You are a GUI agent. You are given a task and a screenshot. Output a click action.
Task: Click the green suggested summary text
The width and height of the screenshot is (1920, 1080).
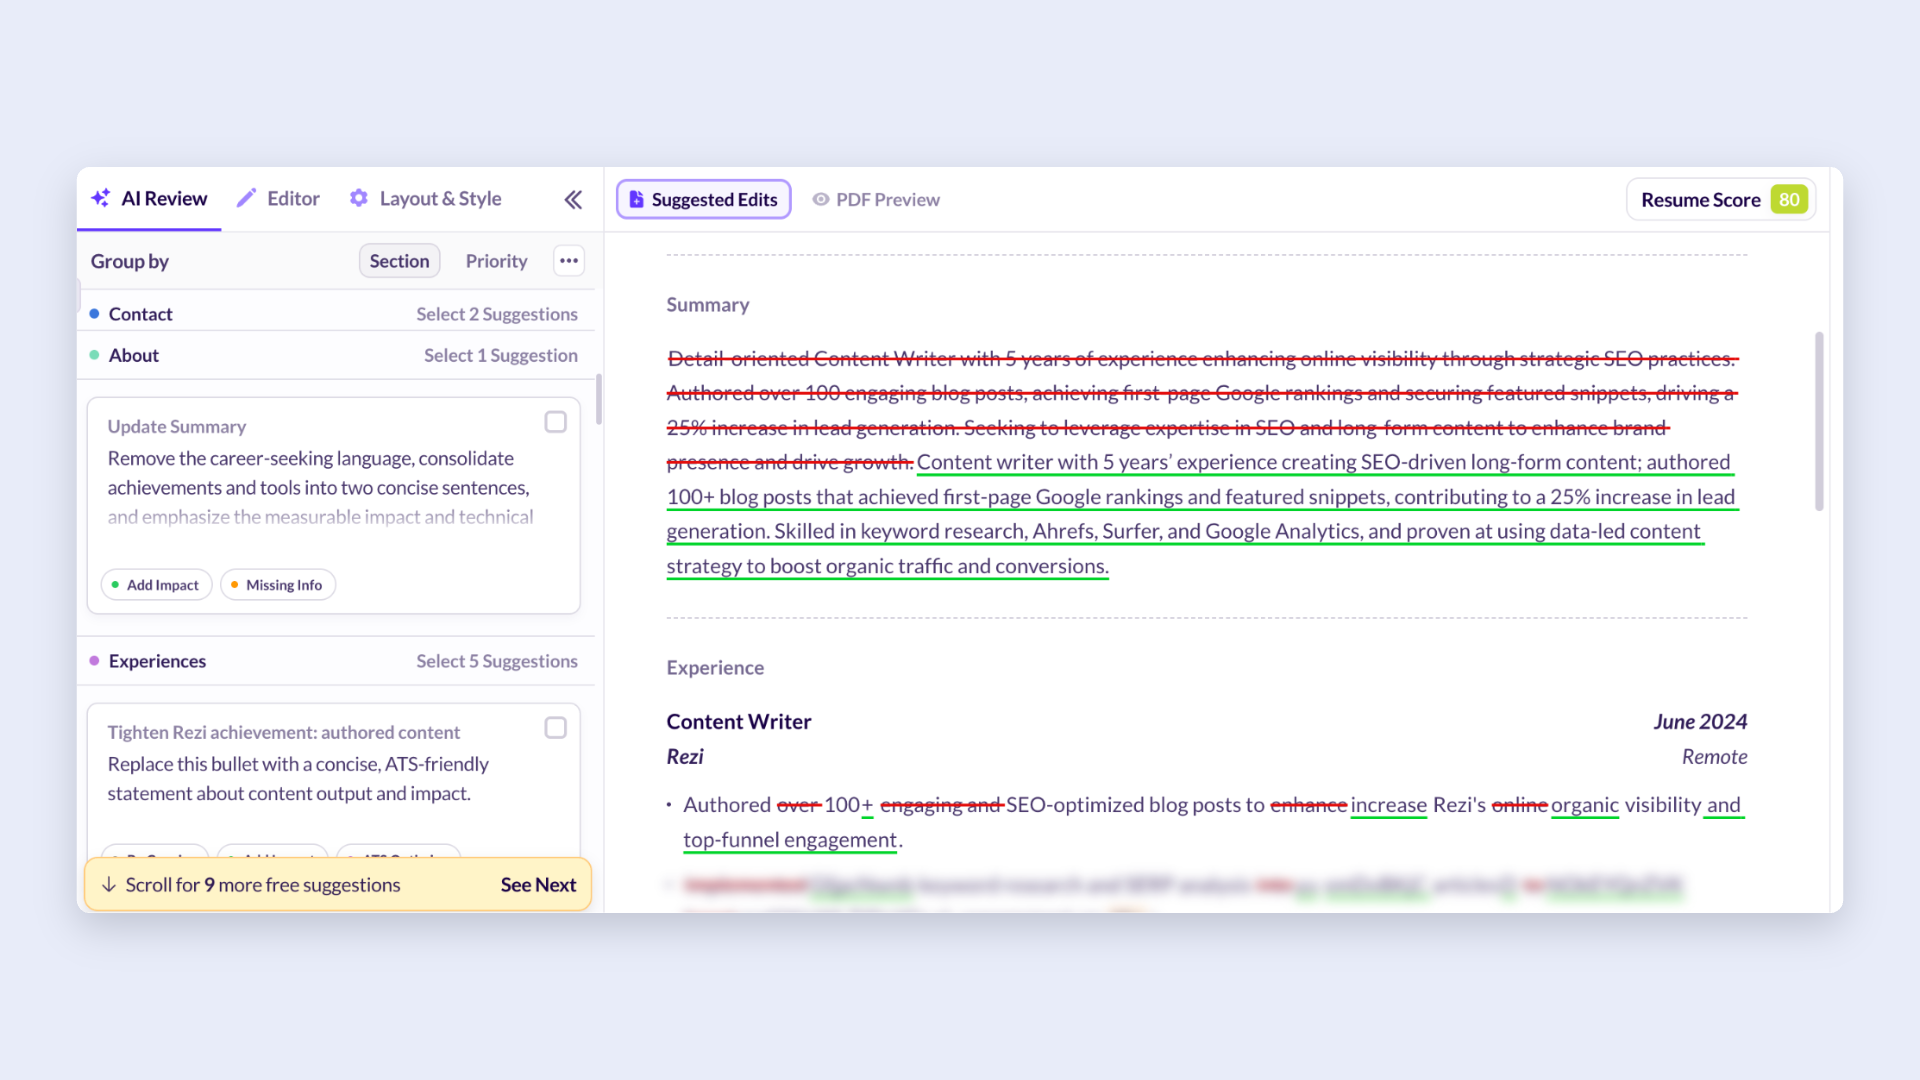click(x=1202, y=514)
